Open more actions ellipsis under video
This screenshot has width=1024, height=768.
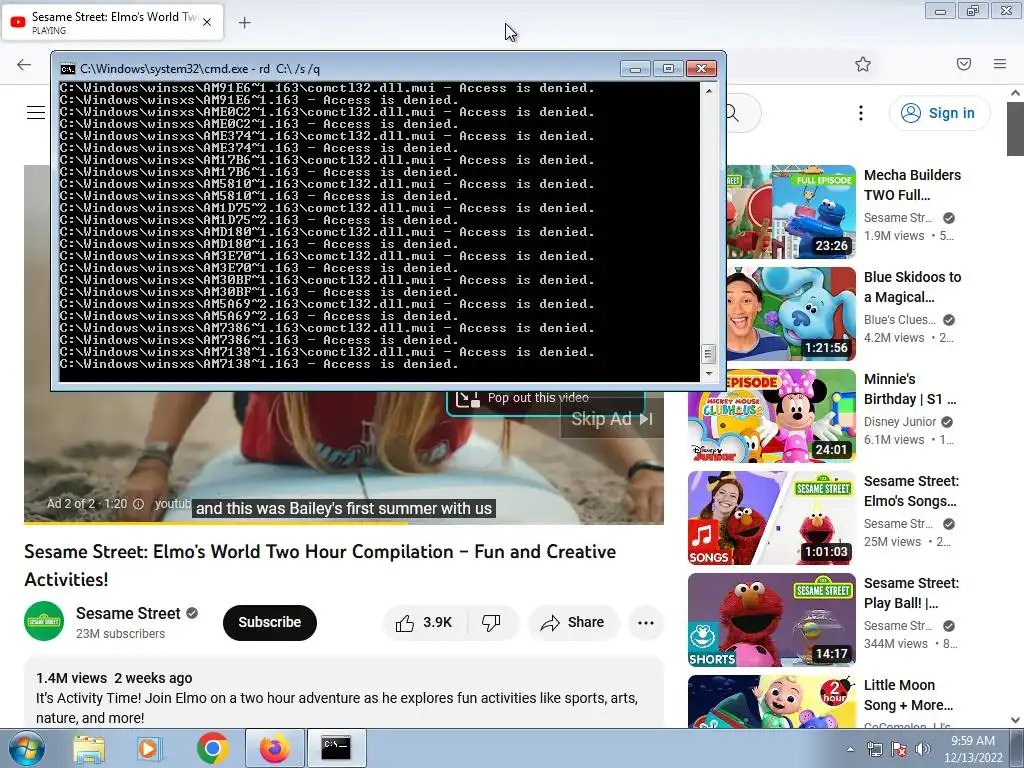point(646,622)
